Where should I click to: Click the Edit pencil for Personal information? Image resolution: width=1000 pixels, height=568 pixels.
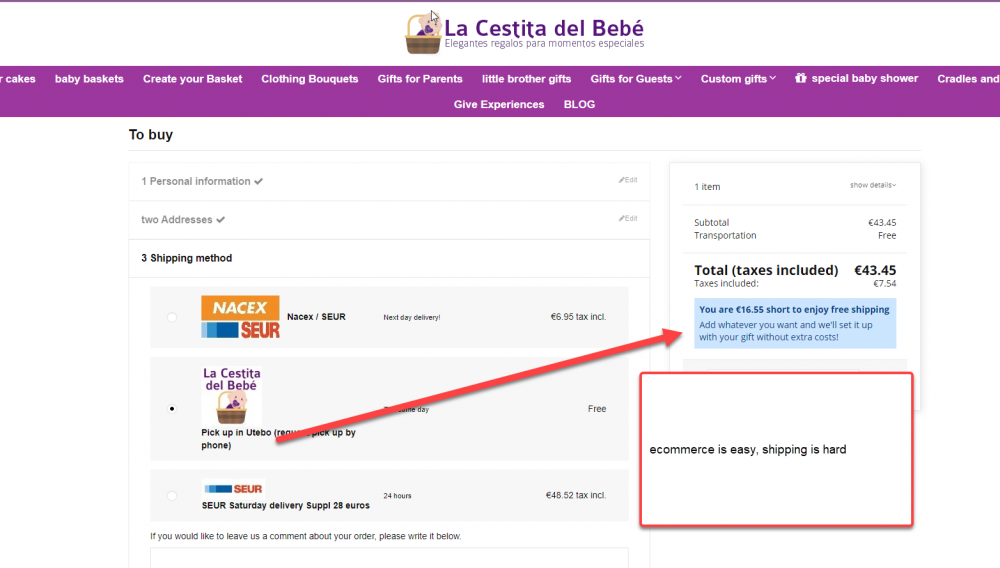pyautogui.click(x=628, y=180)
